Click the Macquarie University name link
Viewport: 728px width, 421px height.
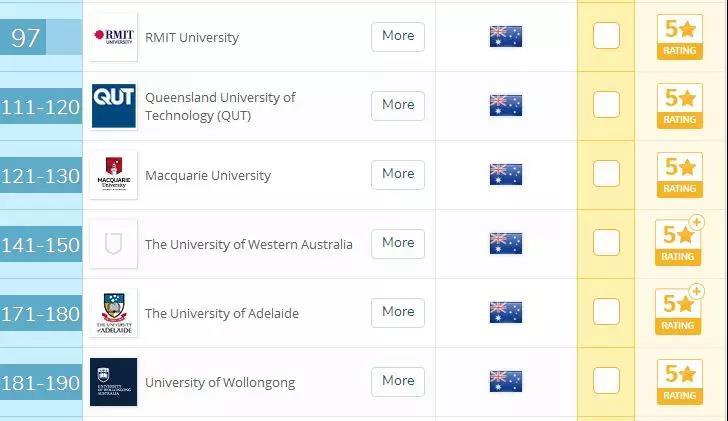(x=207, y=175)
